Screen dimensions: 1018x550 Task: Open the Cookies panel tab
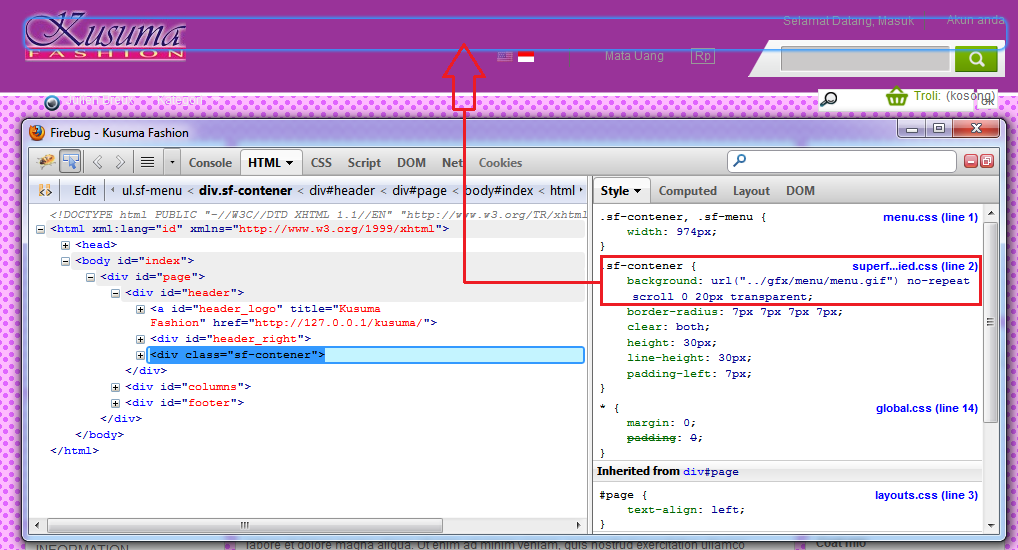coord(500,163)
